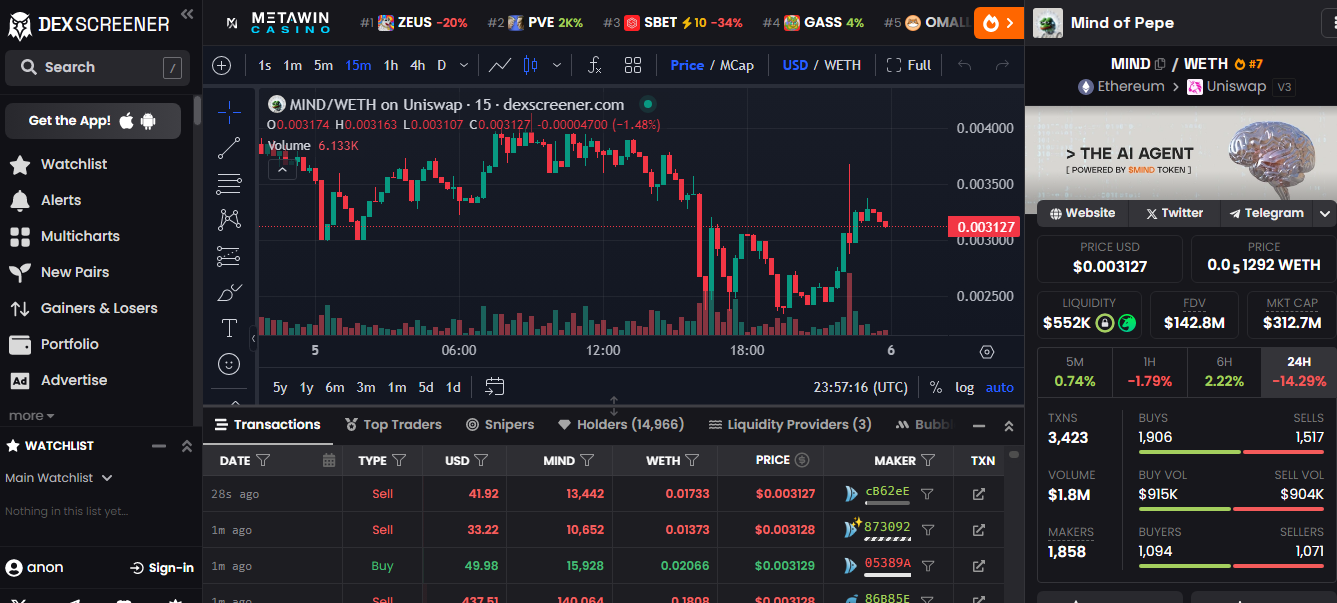Switch chart to Full screen

pos(909,65)
